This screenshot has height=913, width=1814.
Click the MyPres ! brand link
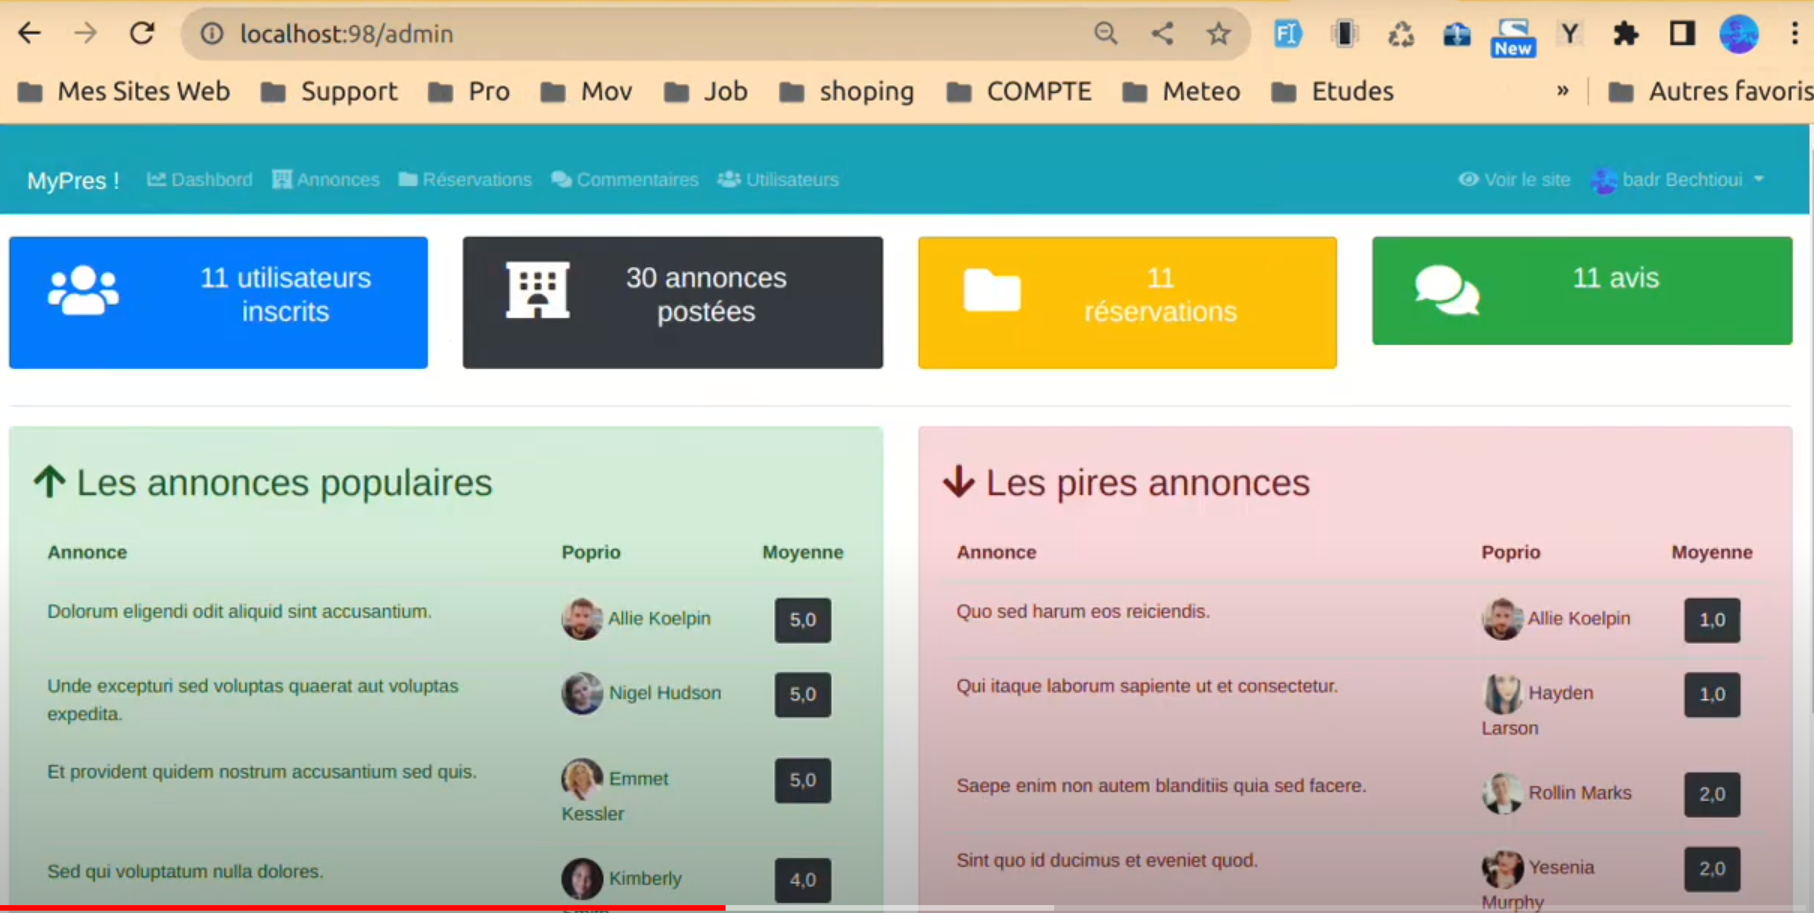73,181
